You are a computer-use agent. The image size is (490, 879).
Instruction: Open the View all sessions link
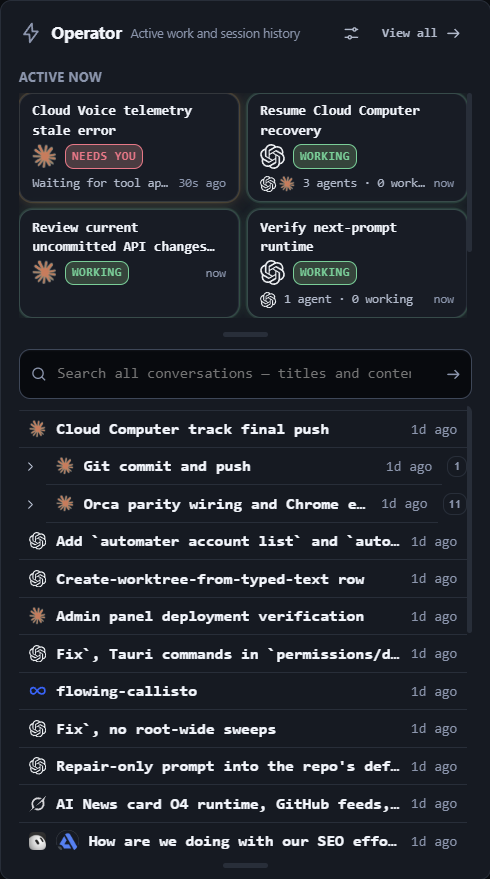[420, 33]
